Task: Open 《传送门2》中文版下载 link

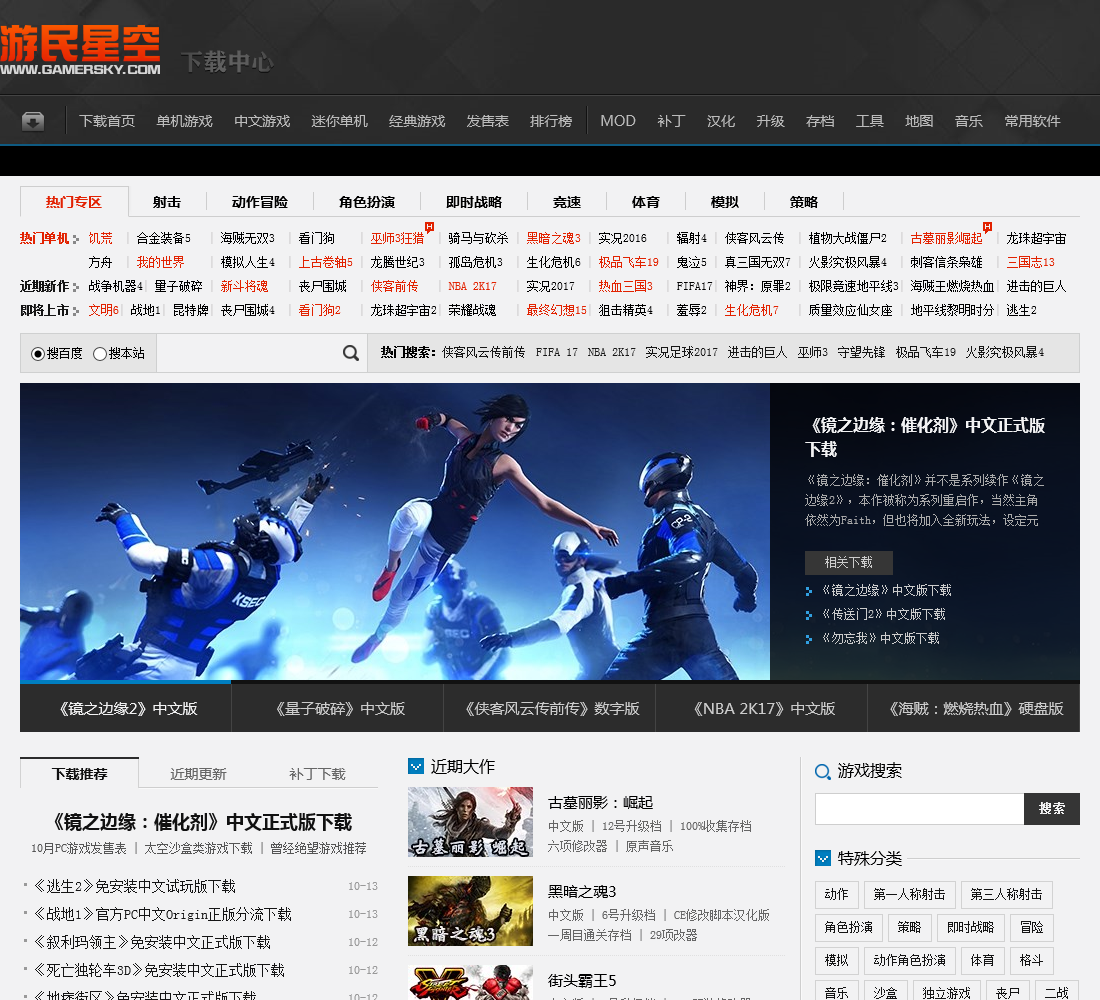Action: click(884, 614)
